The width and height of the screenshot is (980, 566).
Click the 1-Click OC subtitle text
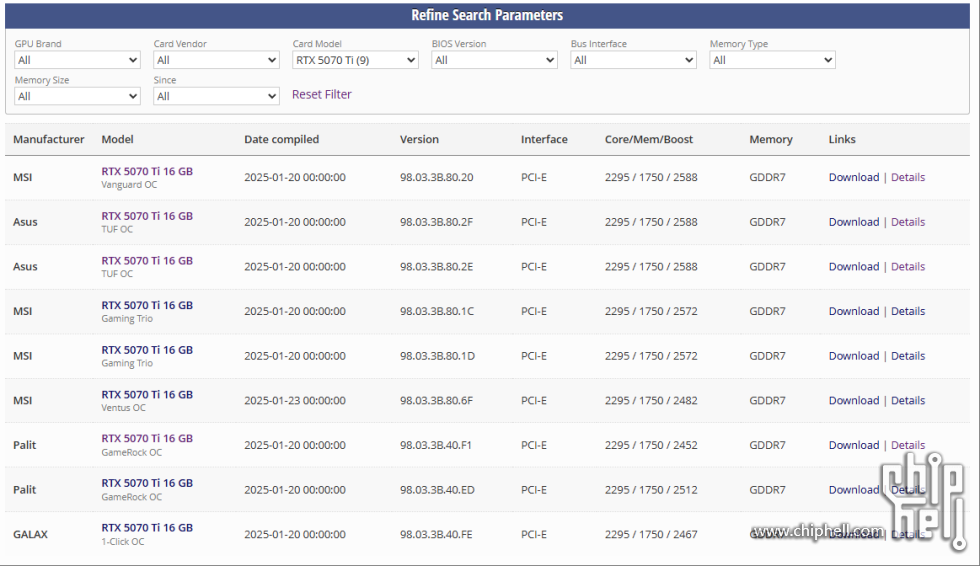[x=122, y=542]
